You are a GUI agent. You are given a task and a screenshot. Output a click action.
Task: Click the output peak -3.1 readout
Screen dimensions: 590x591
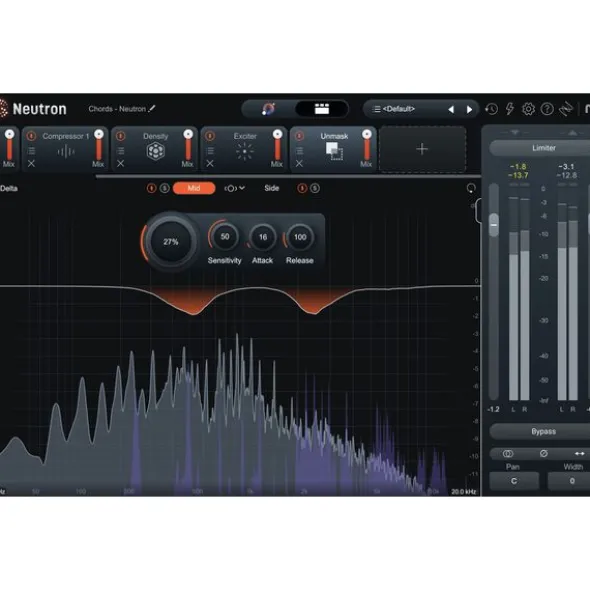[x=566, y=167]
